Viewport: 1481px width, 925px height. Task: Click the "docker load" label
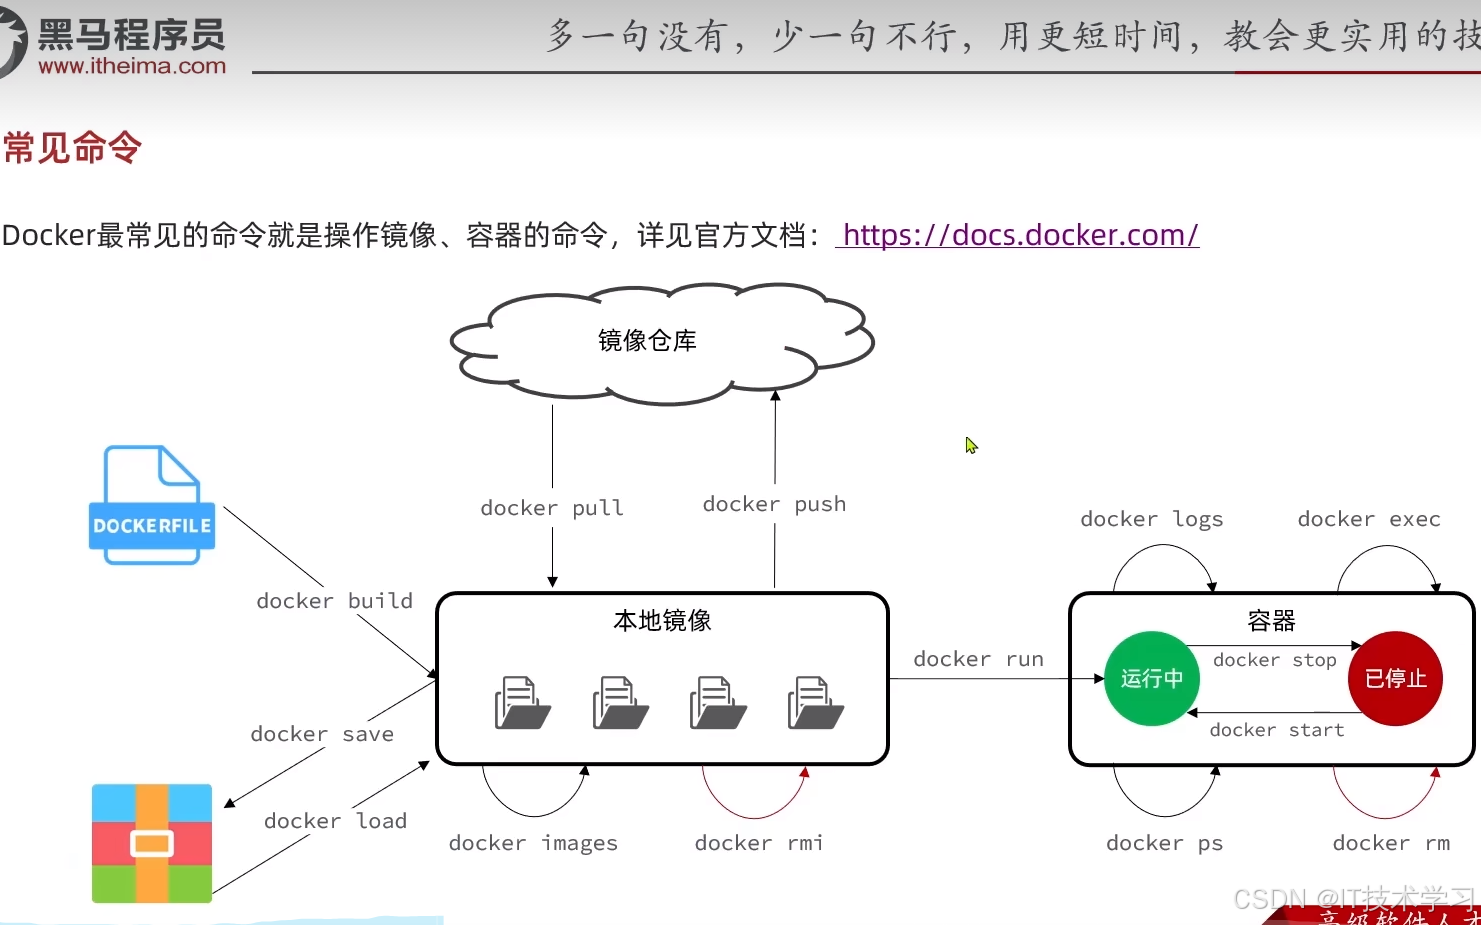point(335,821)
